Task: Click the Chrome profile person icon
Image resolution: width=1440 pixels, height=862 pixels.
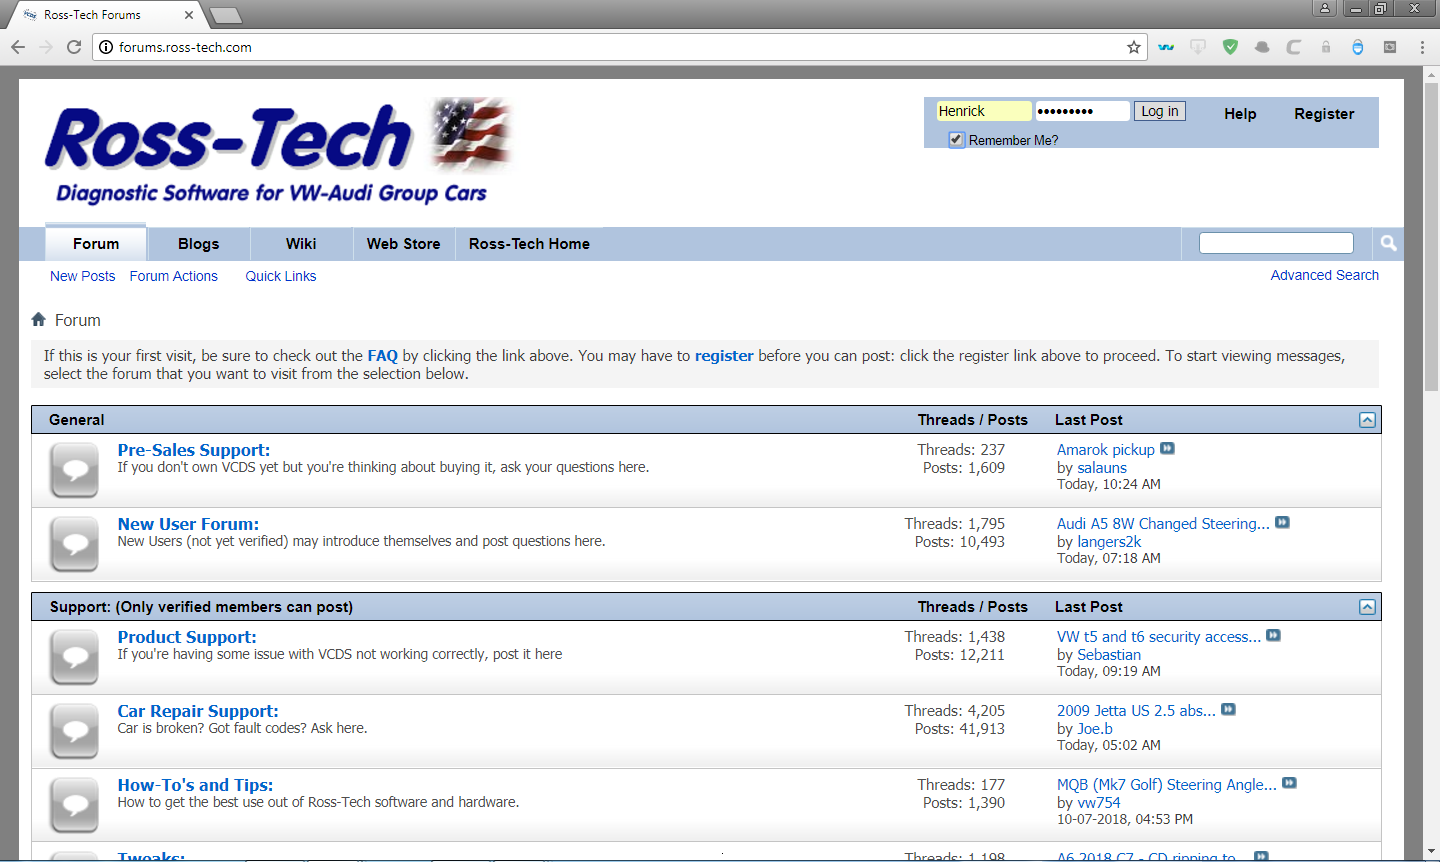Action: [x=1325, y=8]
